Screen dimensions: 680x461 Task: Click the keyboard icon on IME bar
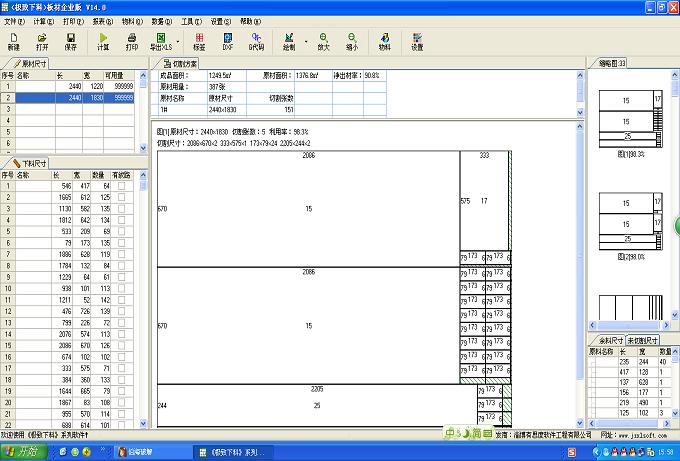487,433
